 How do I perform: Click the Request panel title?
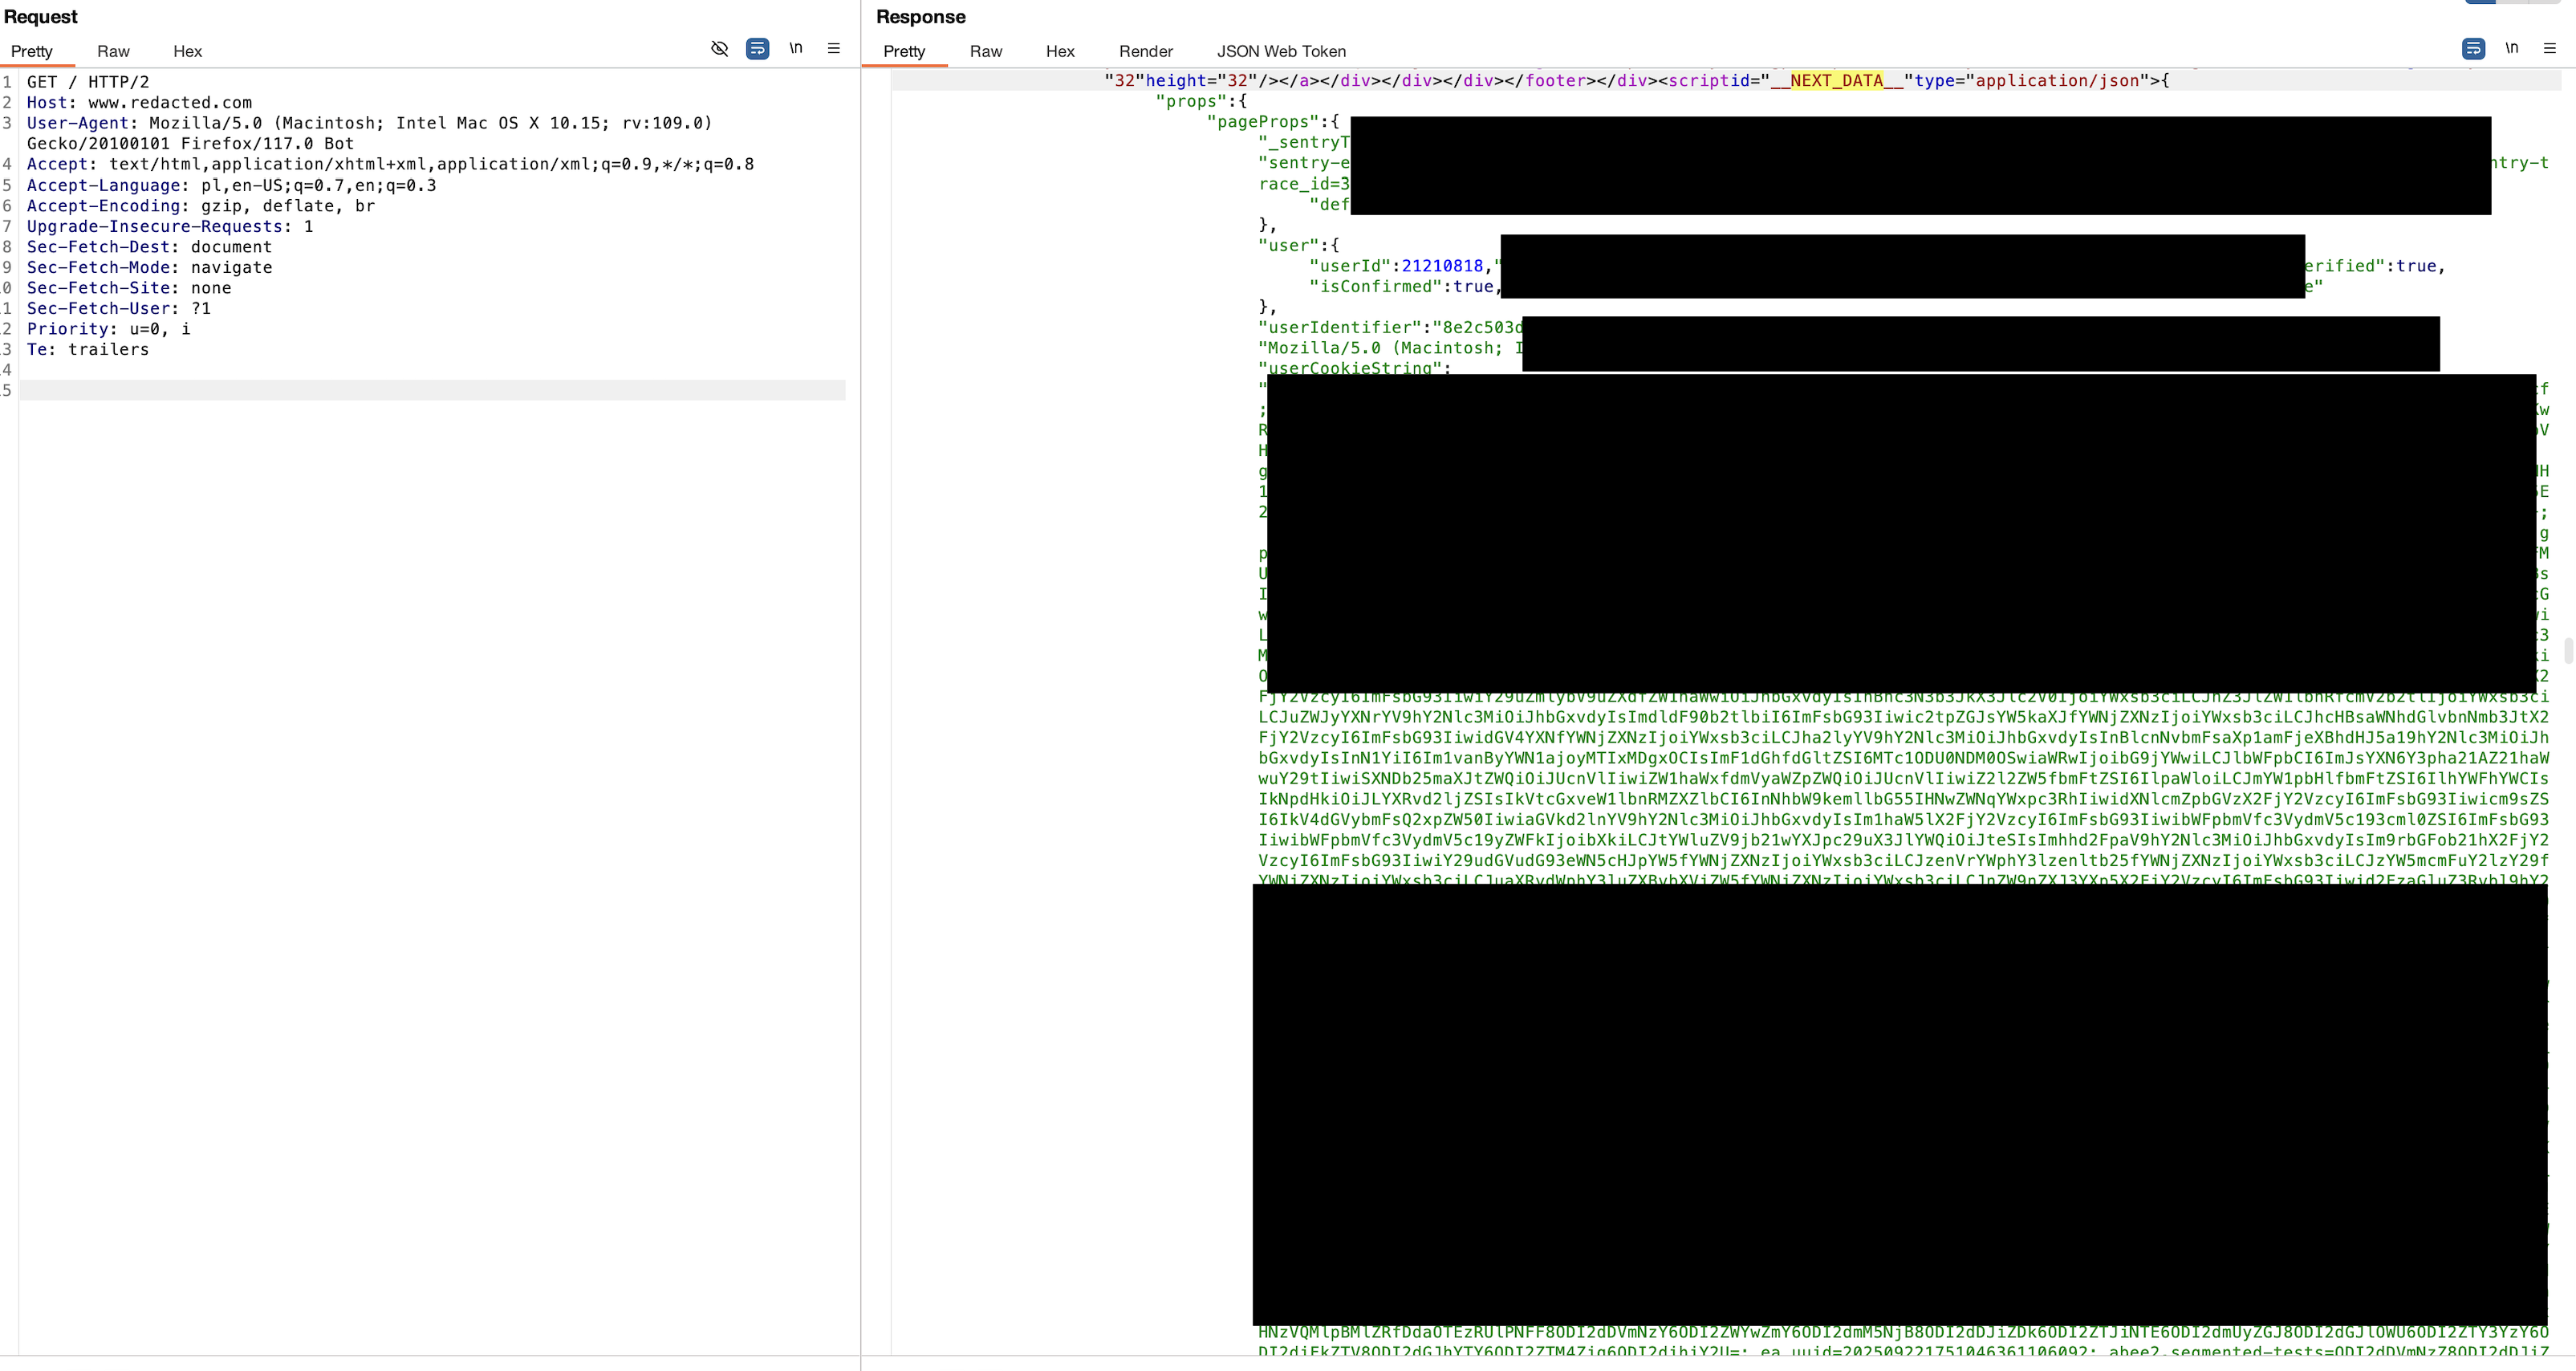(40, 17)
